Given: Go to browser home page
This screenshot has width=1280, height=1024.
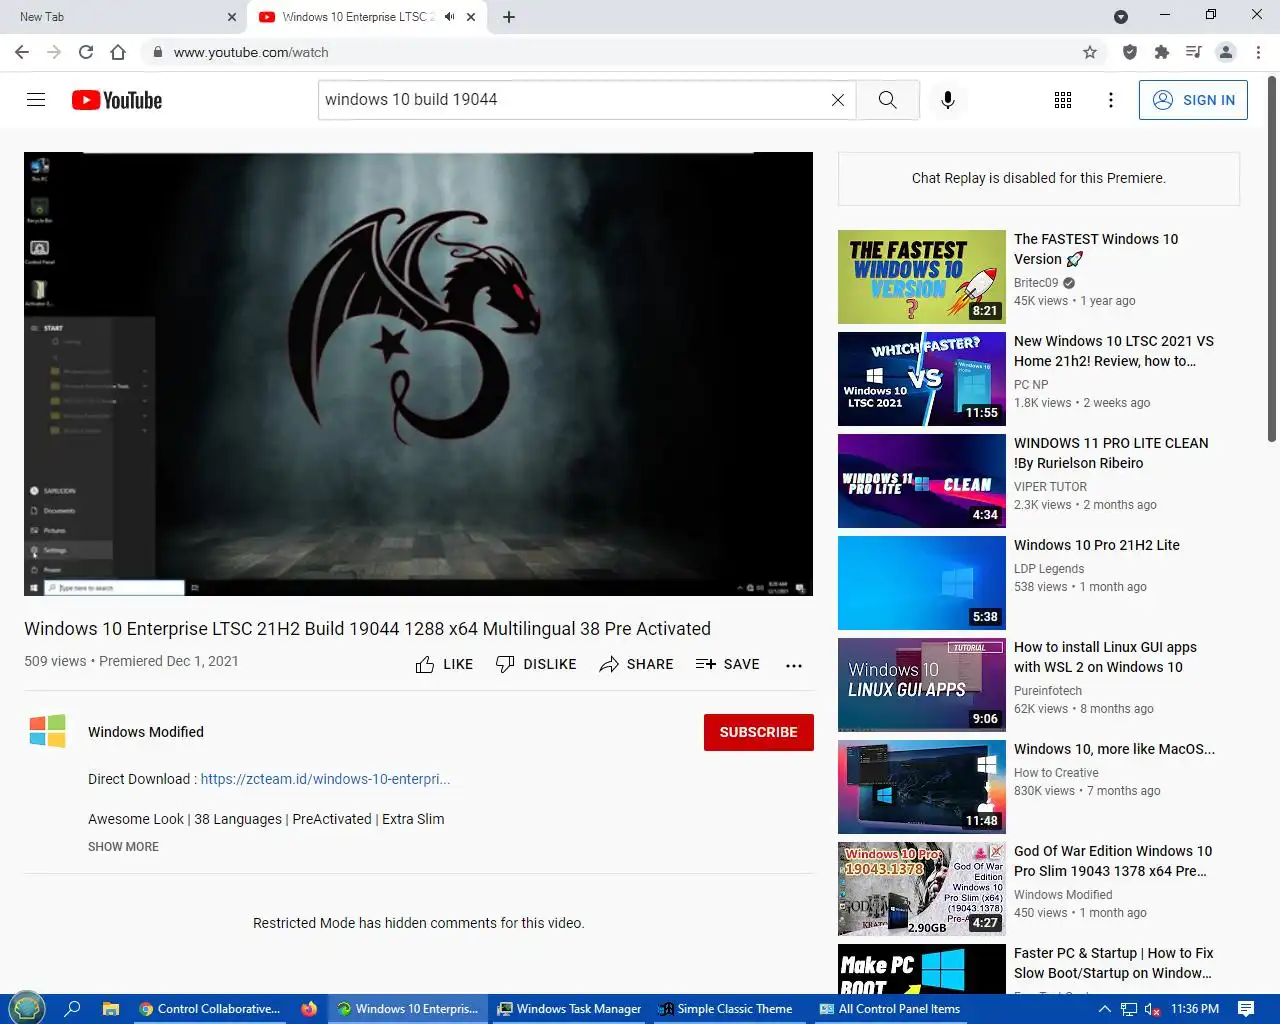Looking at the screenshot, I should 118,52.
